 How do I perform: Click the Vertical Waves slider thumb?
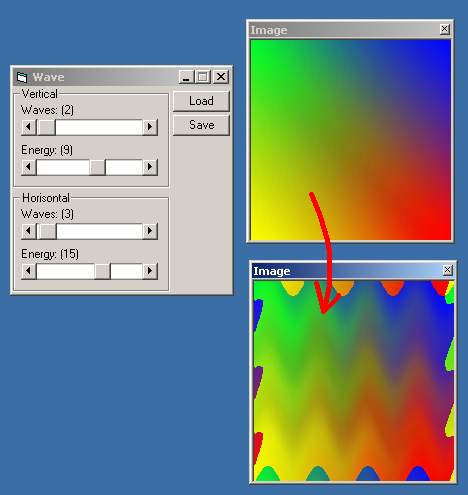(47, 127)
